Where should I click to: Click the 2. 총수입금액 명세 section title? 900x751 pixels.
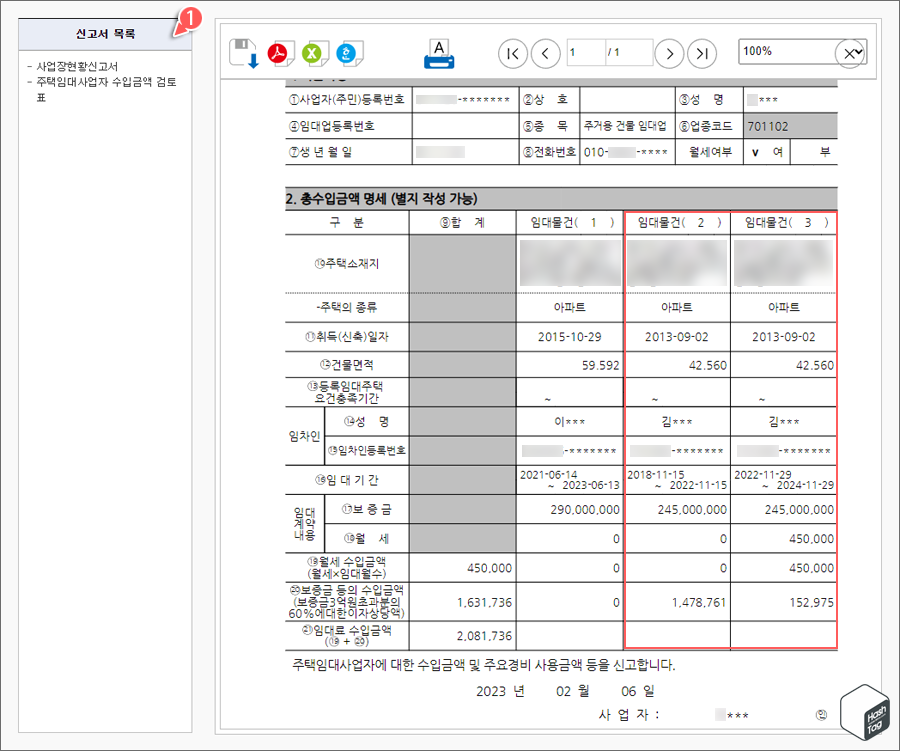(x=381, y=199)
